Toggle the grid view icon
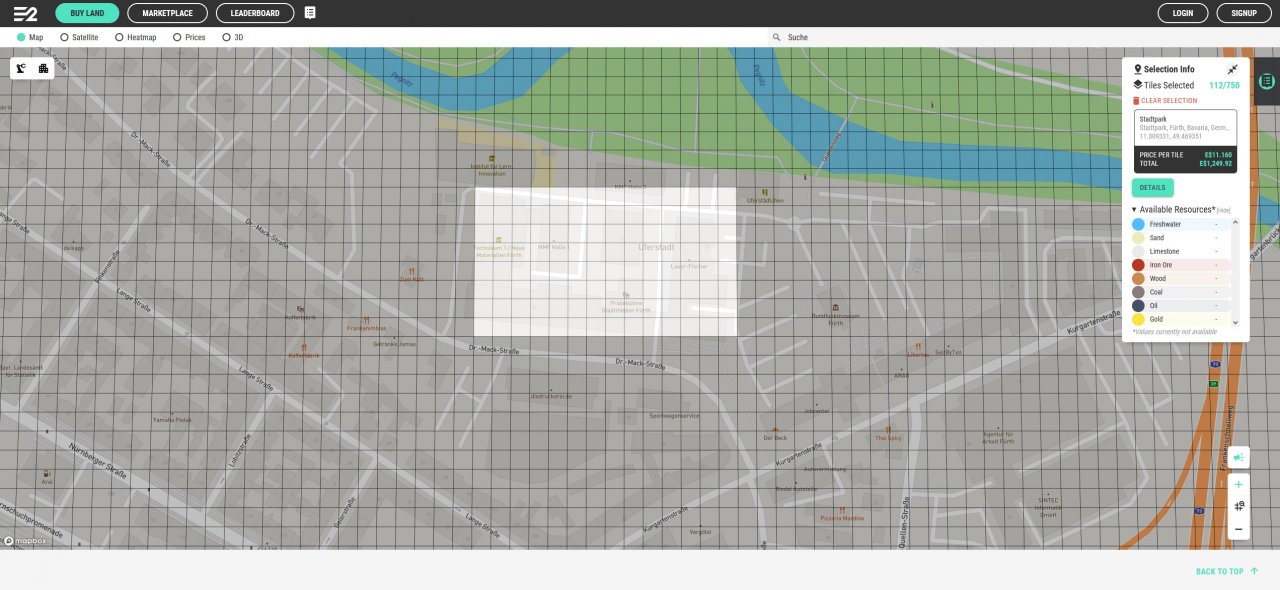This screenshot has width=1280, height=590. click(1238, 506)
